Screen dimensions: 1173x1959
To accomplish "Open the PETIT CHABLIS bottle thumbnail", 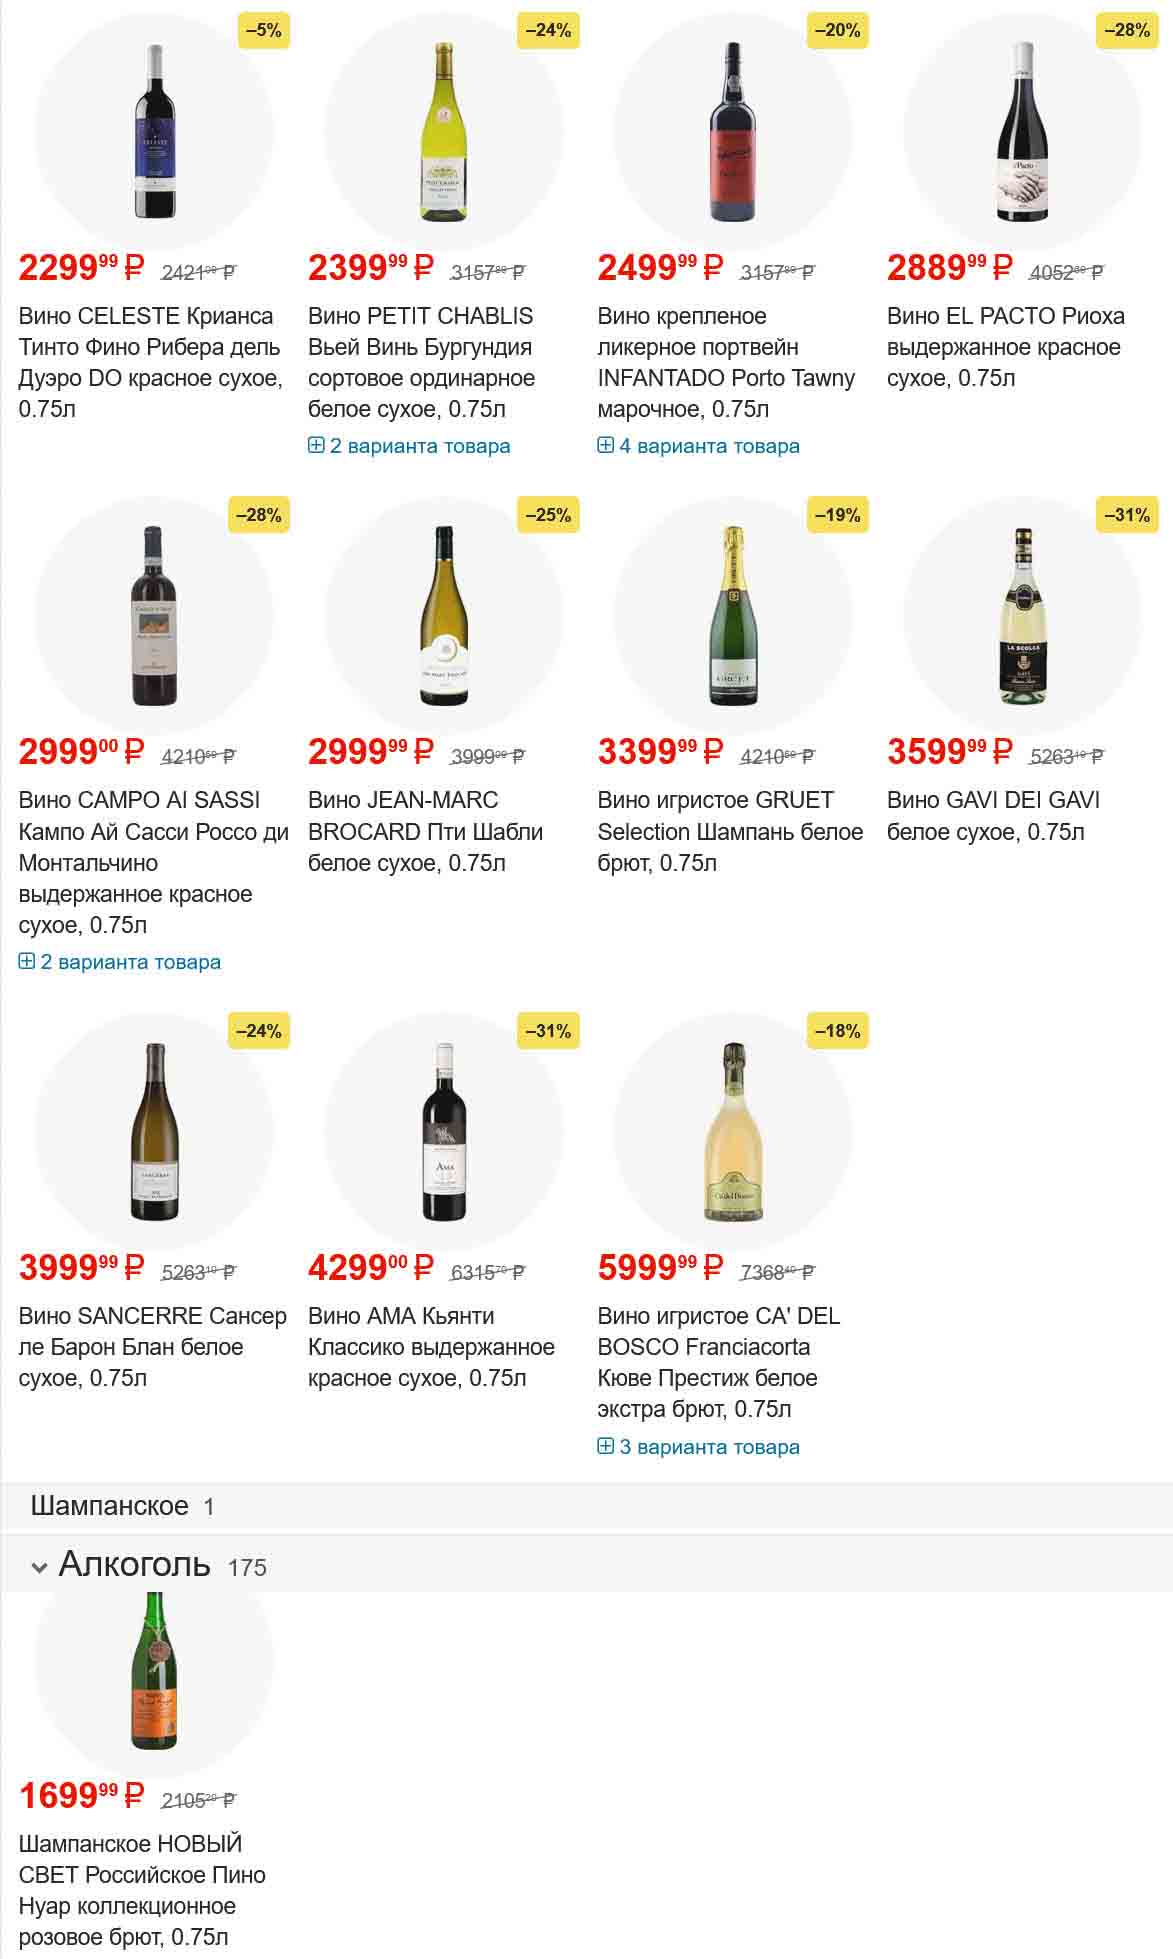I will 443,132.
